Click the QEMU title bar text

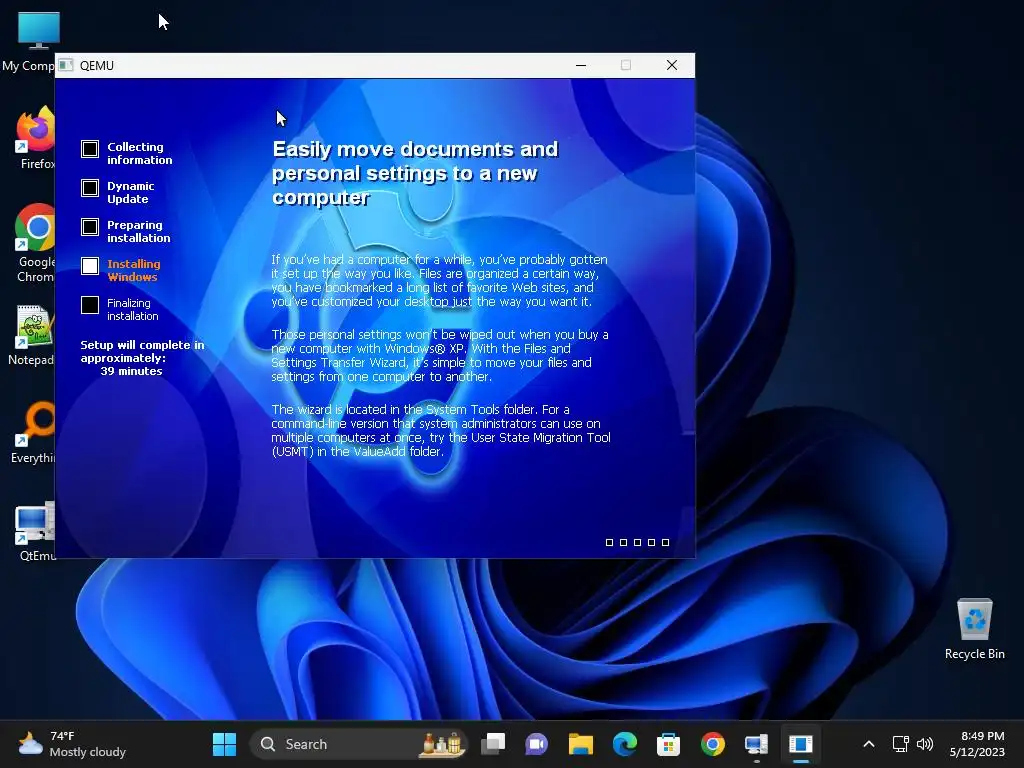point(97,65)
